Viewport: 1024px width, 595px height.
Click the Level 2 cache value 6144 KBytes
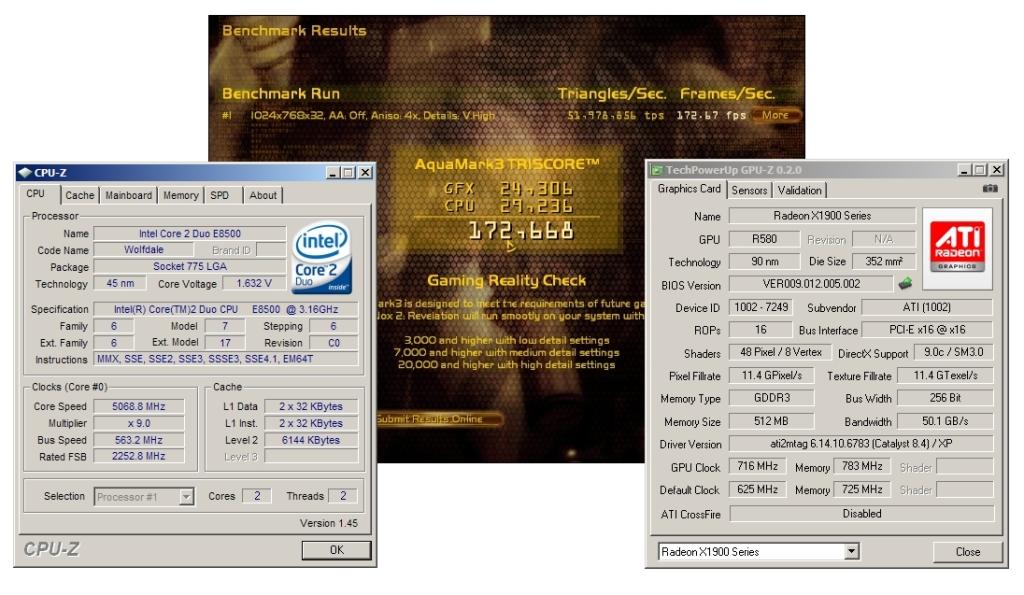coord(311,440)
